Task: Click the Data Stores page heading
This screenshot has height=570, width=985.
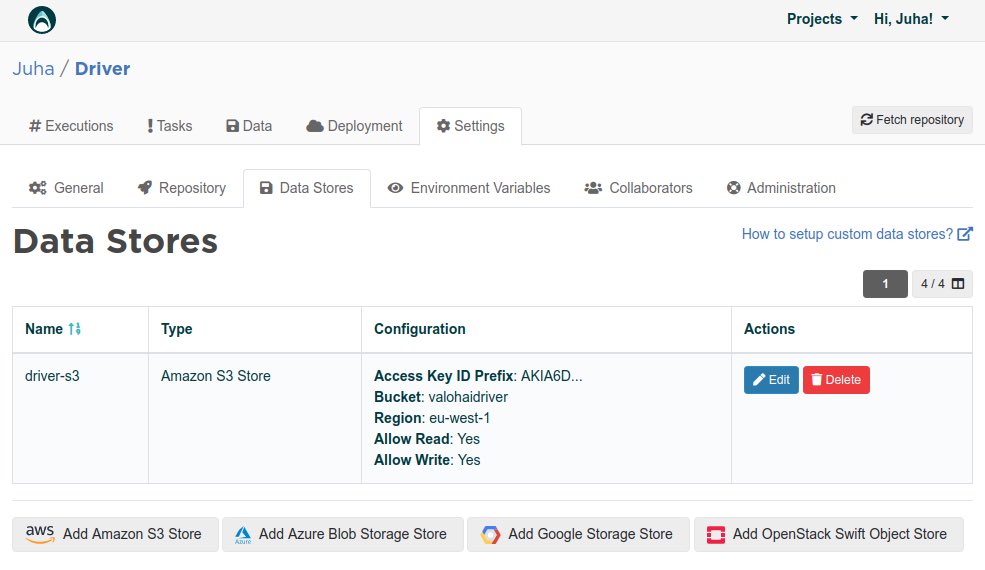Action: coord(116,241)
